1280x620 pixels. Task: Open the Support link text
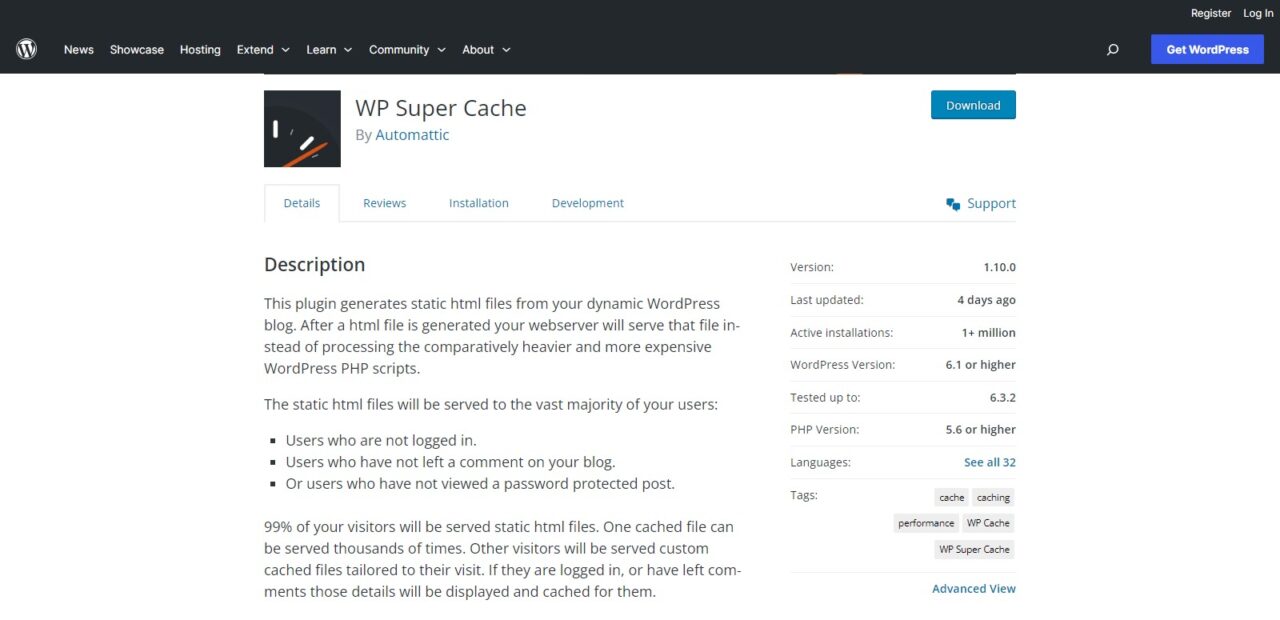[x=991, y=203]
